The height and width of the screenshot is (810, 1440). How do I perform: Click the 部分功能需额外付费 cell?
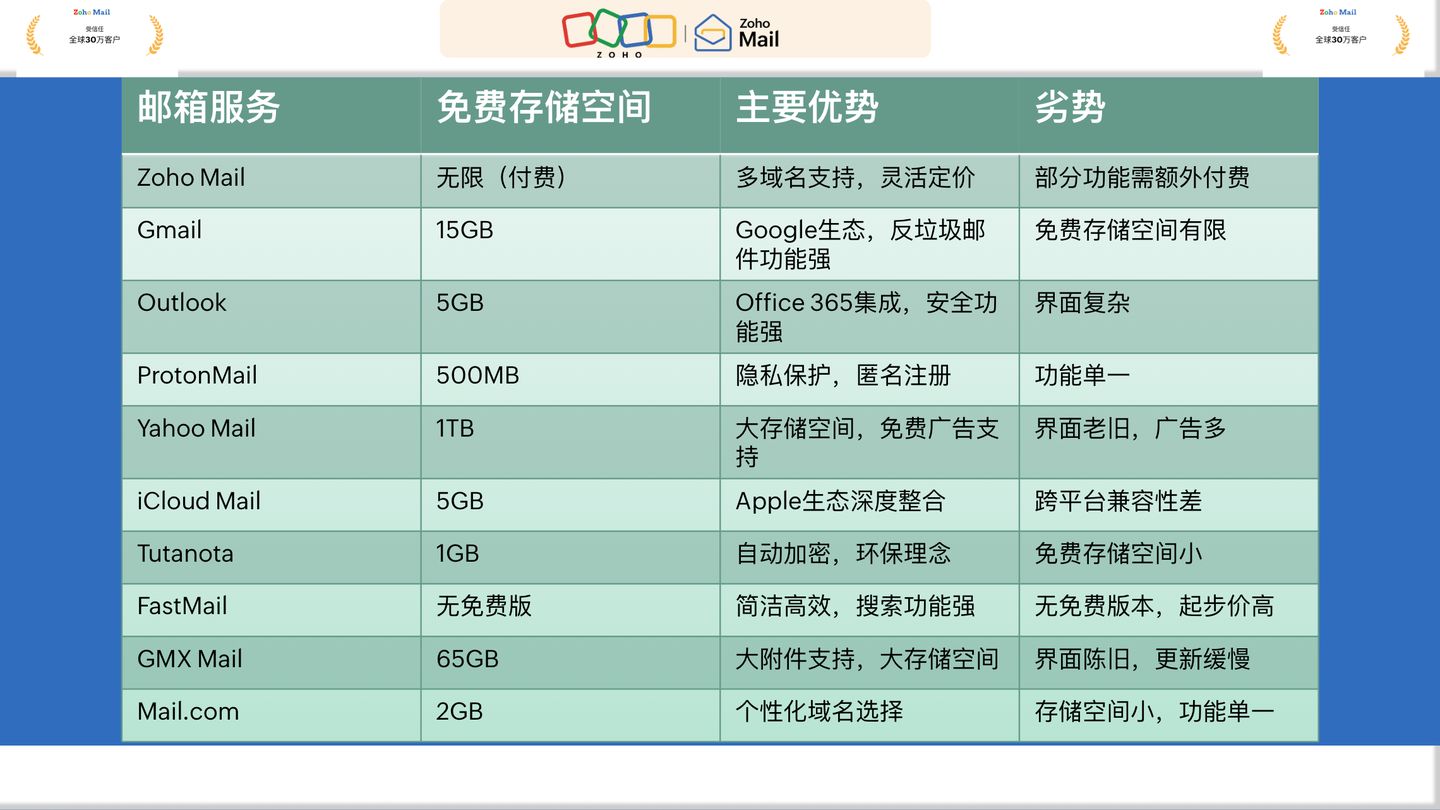click(1168, 181)
